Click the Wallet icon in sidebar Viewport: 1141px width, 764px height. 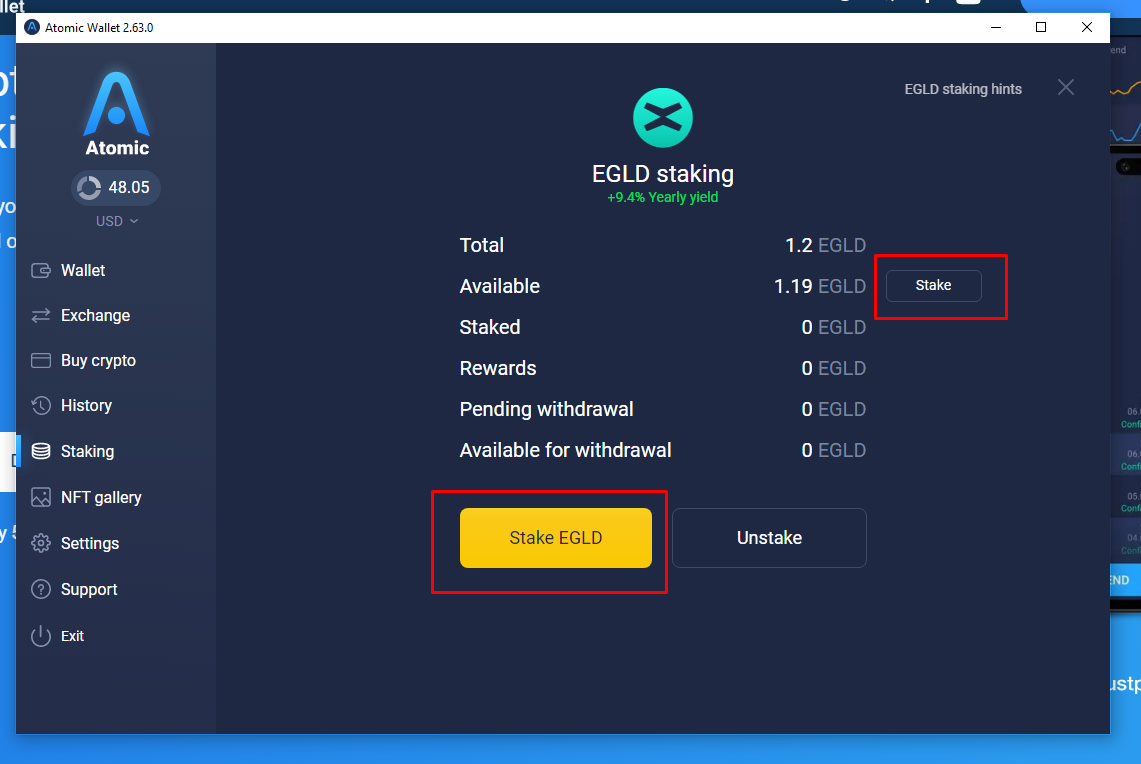[41, 270]
